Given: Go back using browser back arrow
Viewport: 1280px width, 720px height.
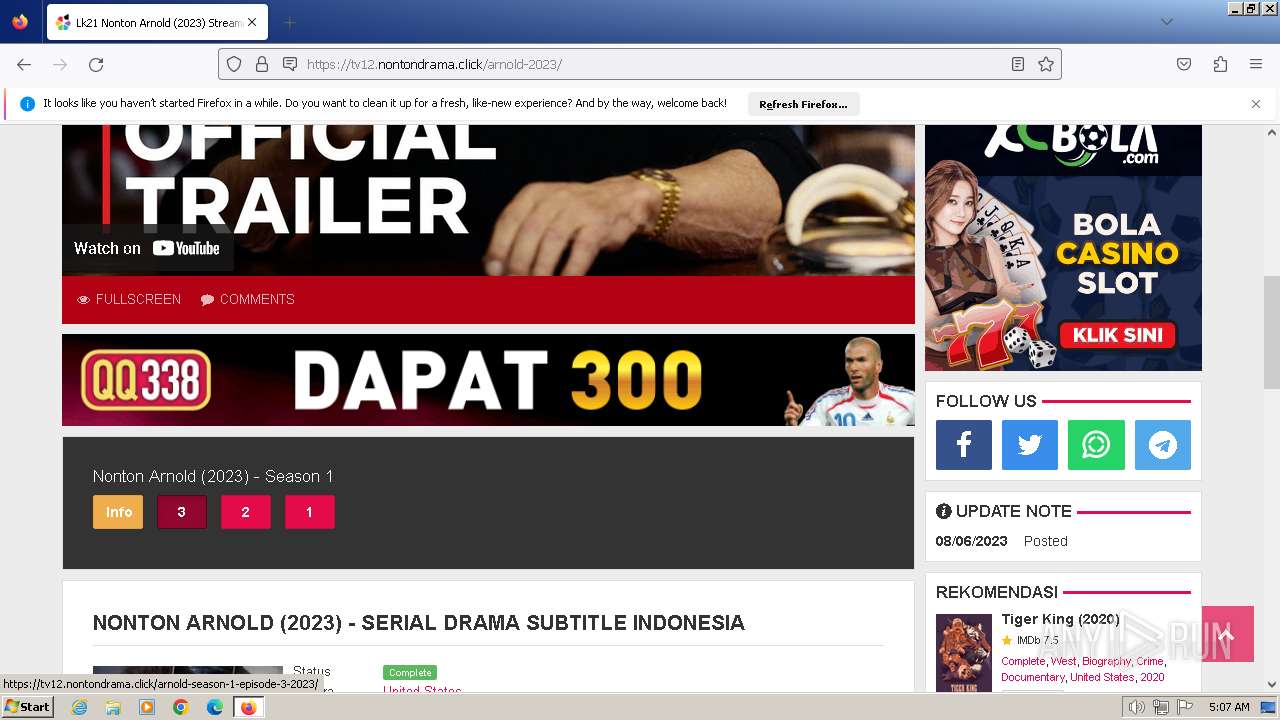Looking at the screenshot, I should coord(24,64).
